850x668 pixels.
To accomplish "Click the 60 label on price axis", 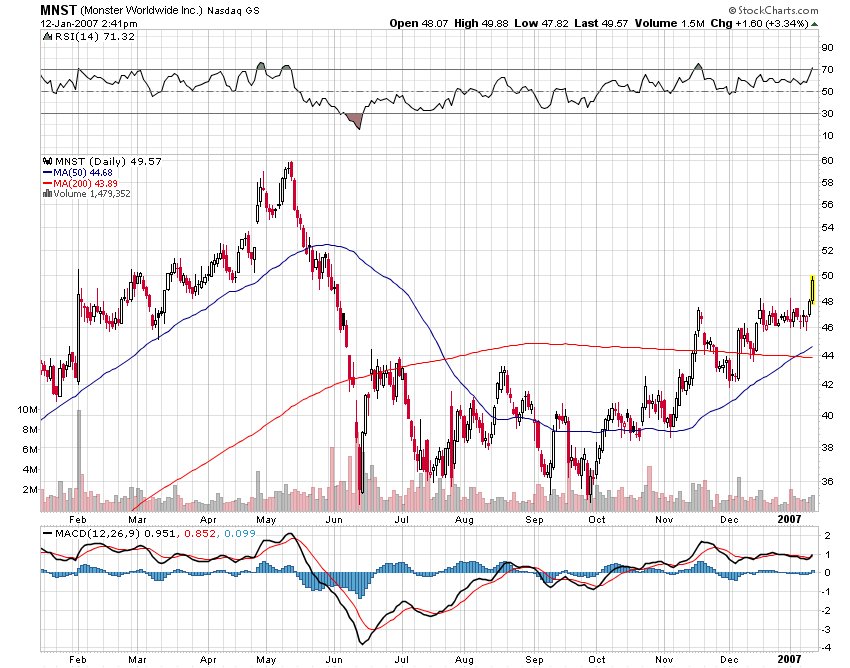I will tap(827, 161).
